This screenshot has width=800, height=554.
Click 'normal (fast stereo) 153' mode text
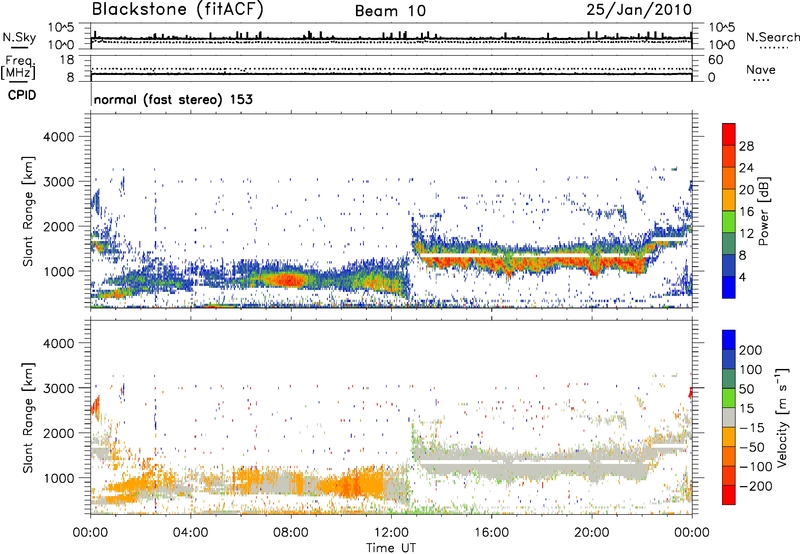(x=173, y=99)
